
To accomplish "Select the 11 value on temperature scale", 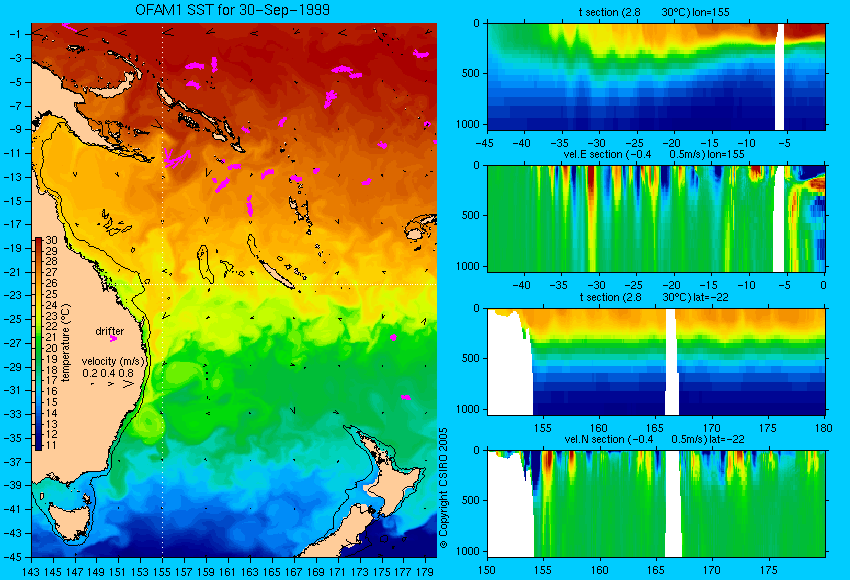I will point(51,445).
